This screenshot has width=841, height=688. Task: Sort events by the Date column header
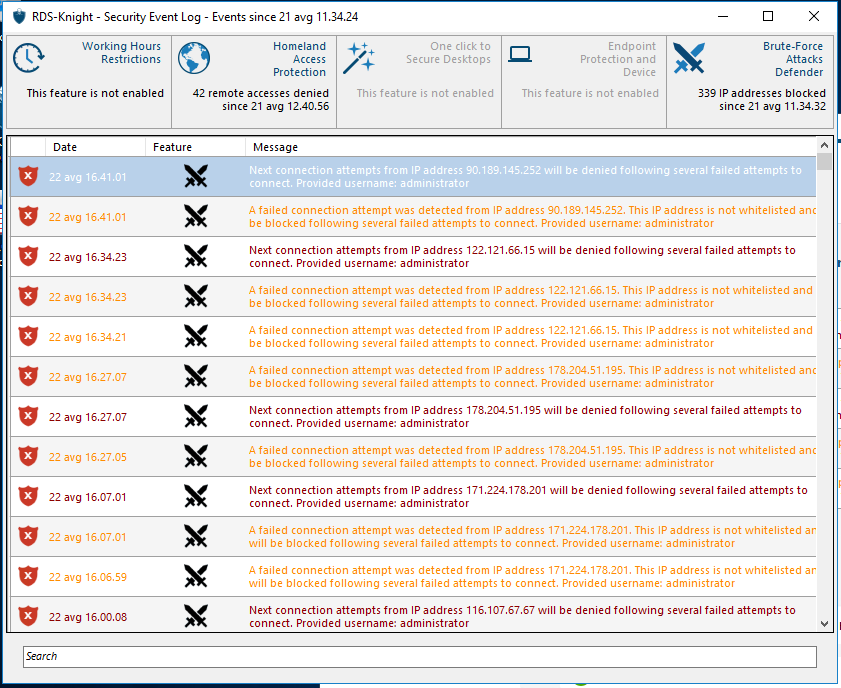[95, 147]
